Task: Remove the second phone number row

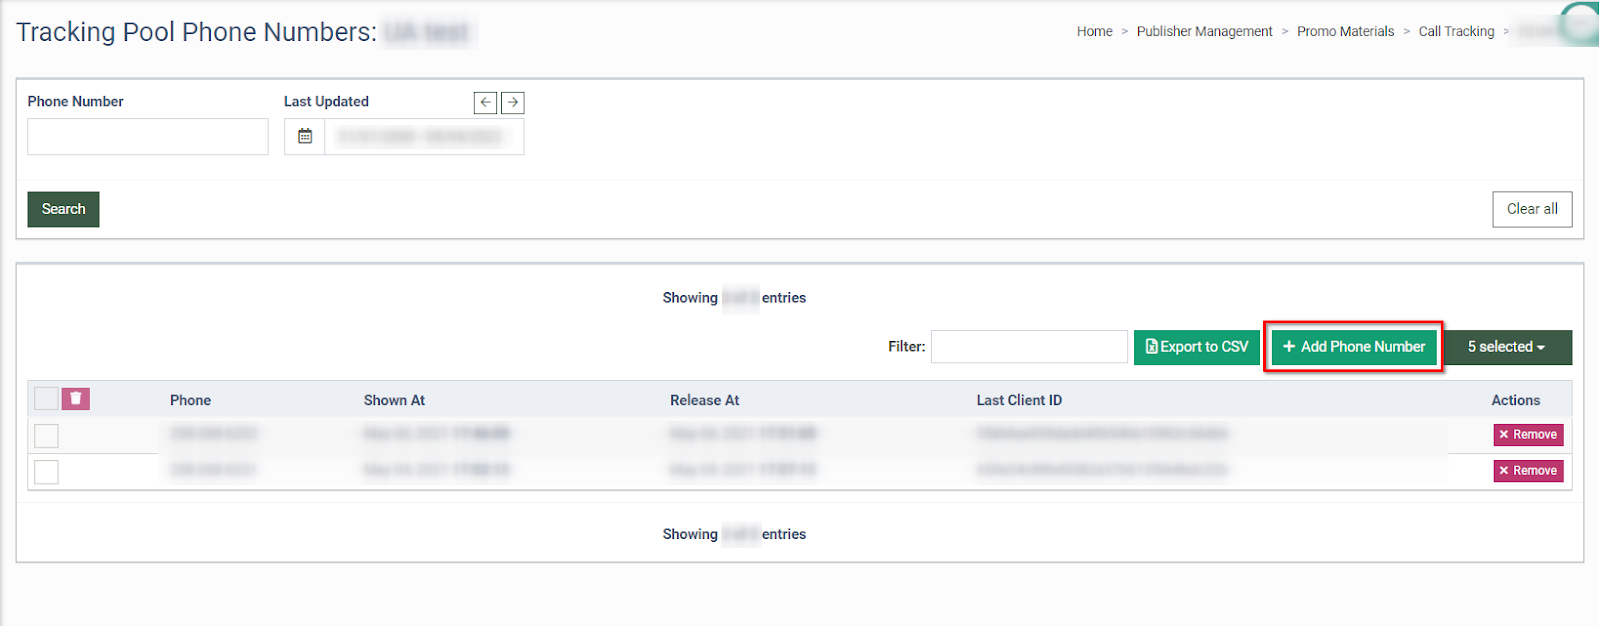Action: 1528,471
